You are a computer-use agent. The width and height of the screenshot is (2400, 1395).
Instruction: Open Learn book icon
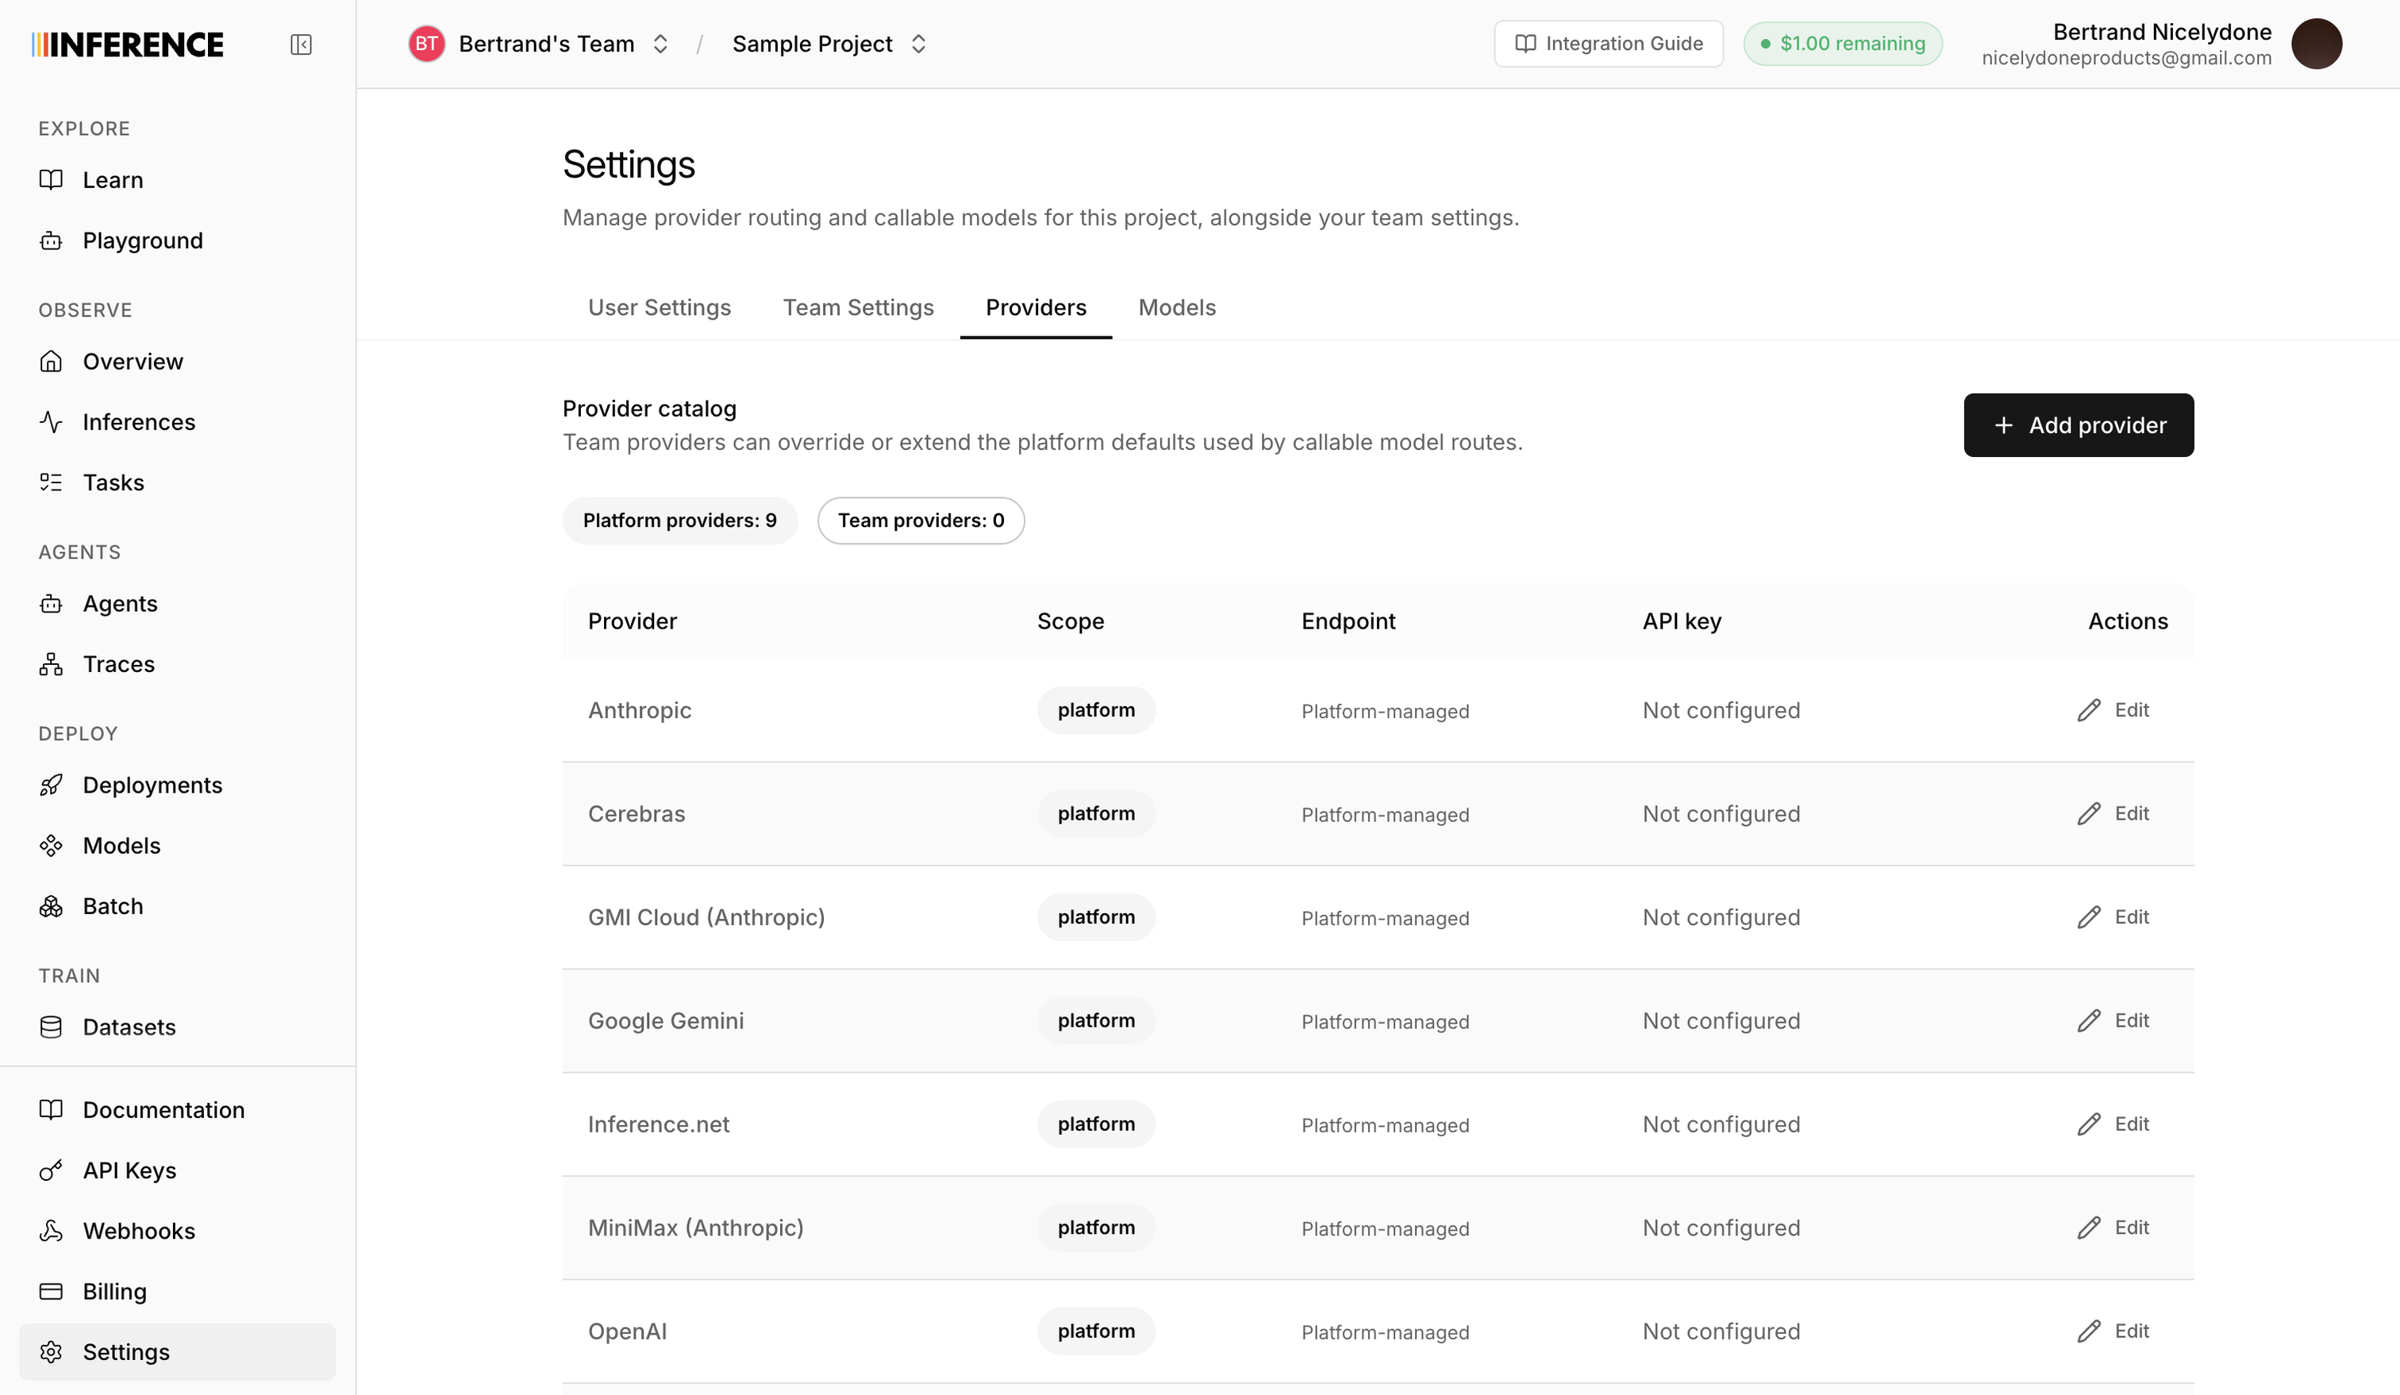(51, 180)
